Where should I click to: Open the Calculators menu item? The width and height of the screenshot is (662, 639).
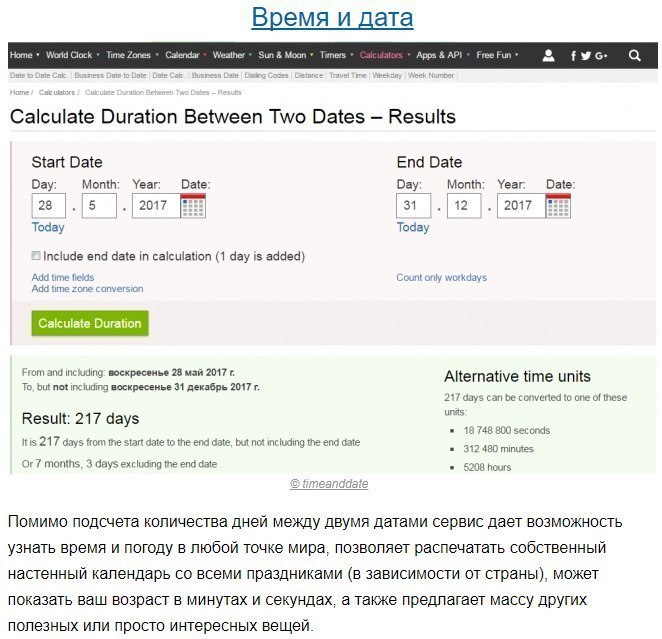(381, 55)
